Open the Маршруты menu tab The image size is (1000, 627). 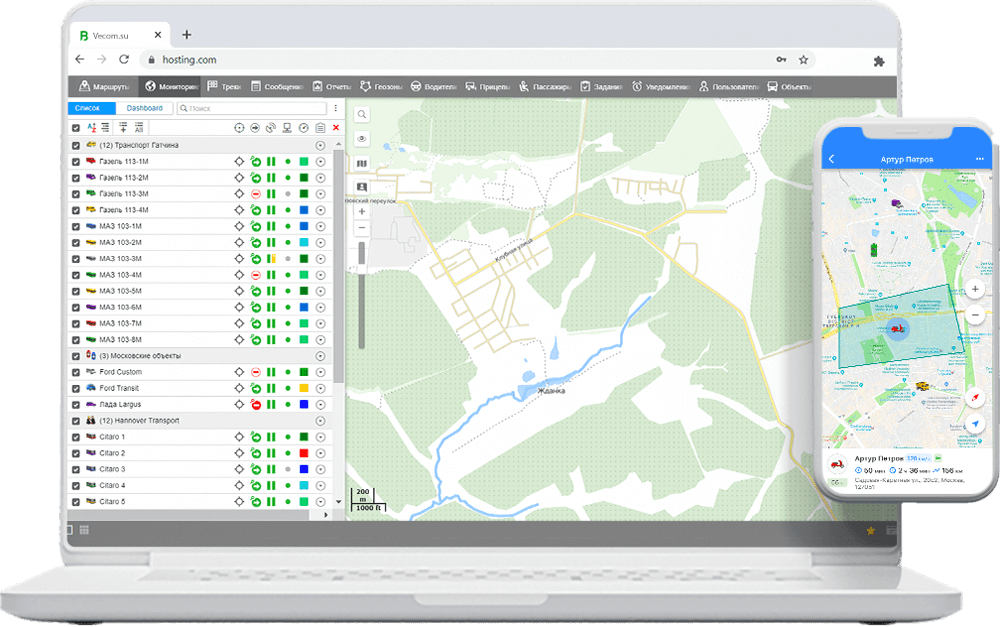tap(104, 87)
